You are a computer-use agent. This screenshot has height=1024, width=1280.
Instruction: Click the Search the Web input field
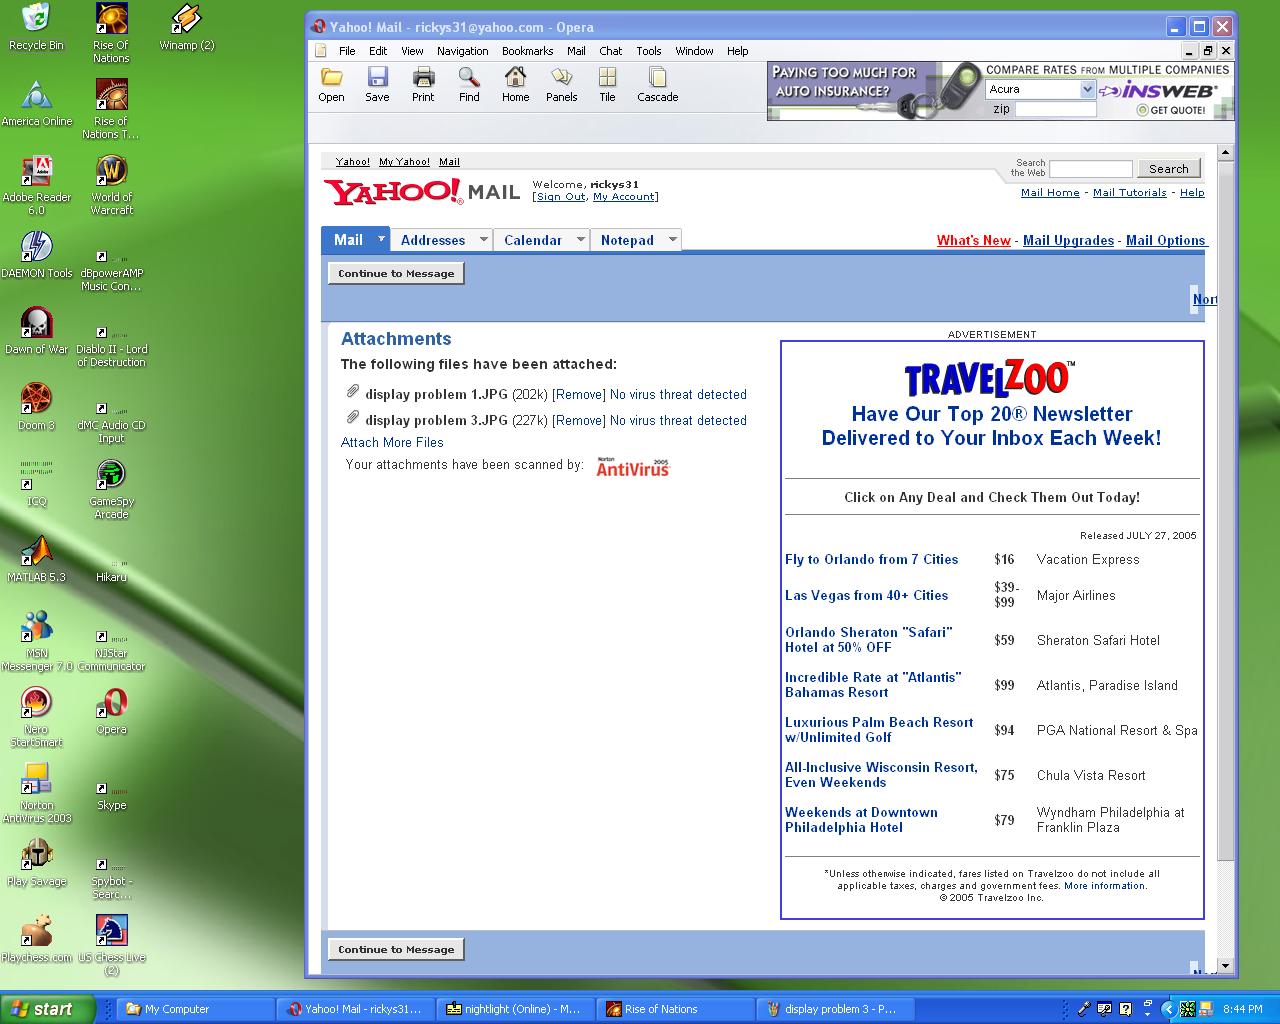click(x=1090, y=169)
